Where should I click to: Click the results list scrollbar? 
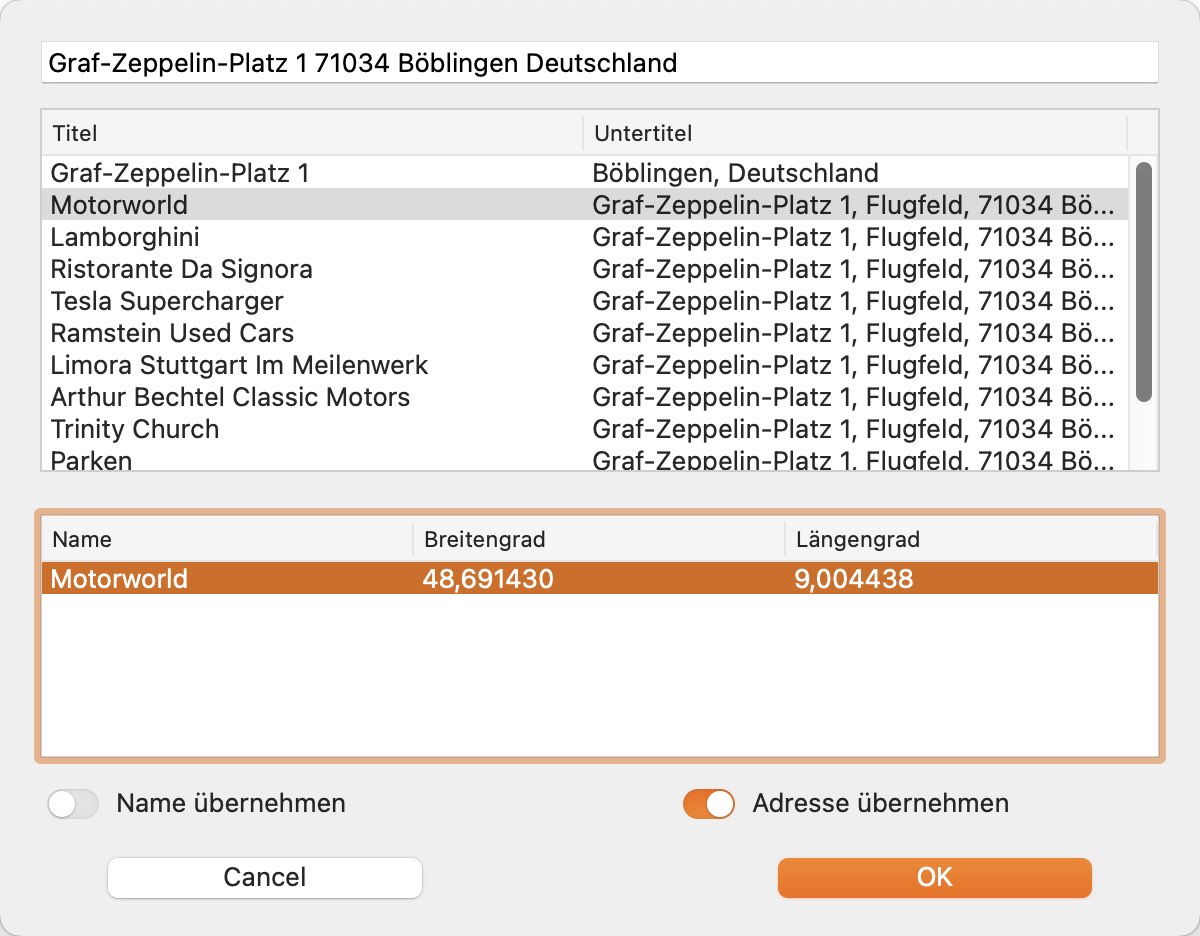(x=1144, y=282)
